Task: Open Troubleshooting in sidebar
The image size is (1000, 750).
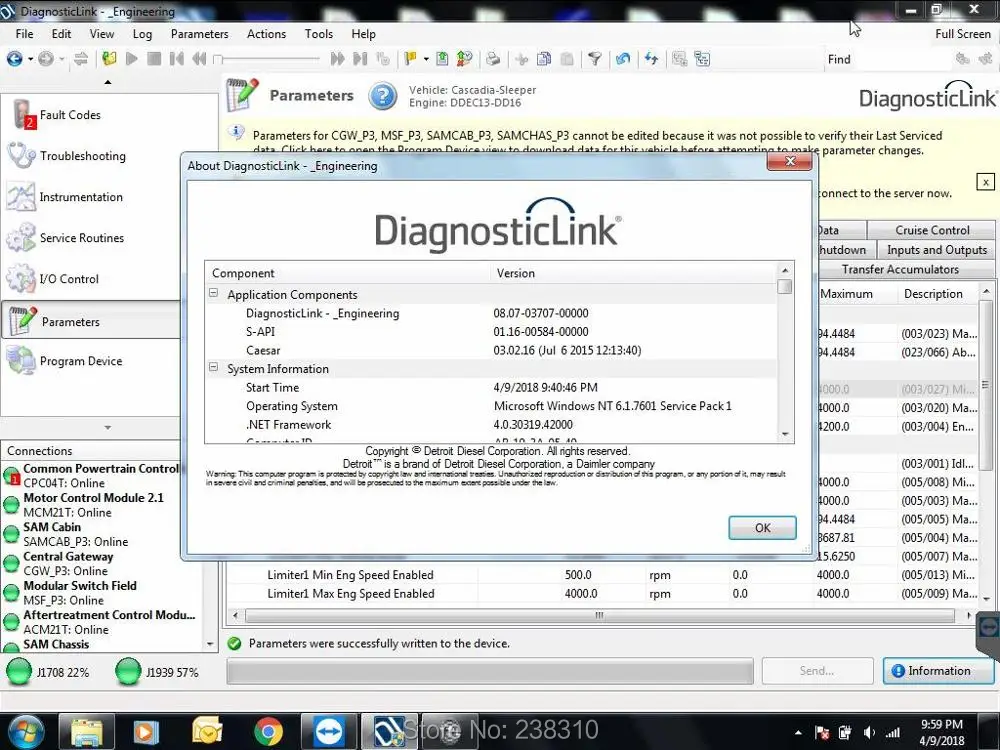Action: pos(82,156)
